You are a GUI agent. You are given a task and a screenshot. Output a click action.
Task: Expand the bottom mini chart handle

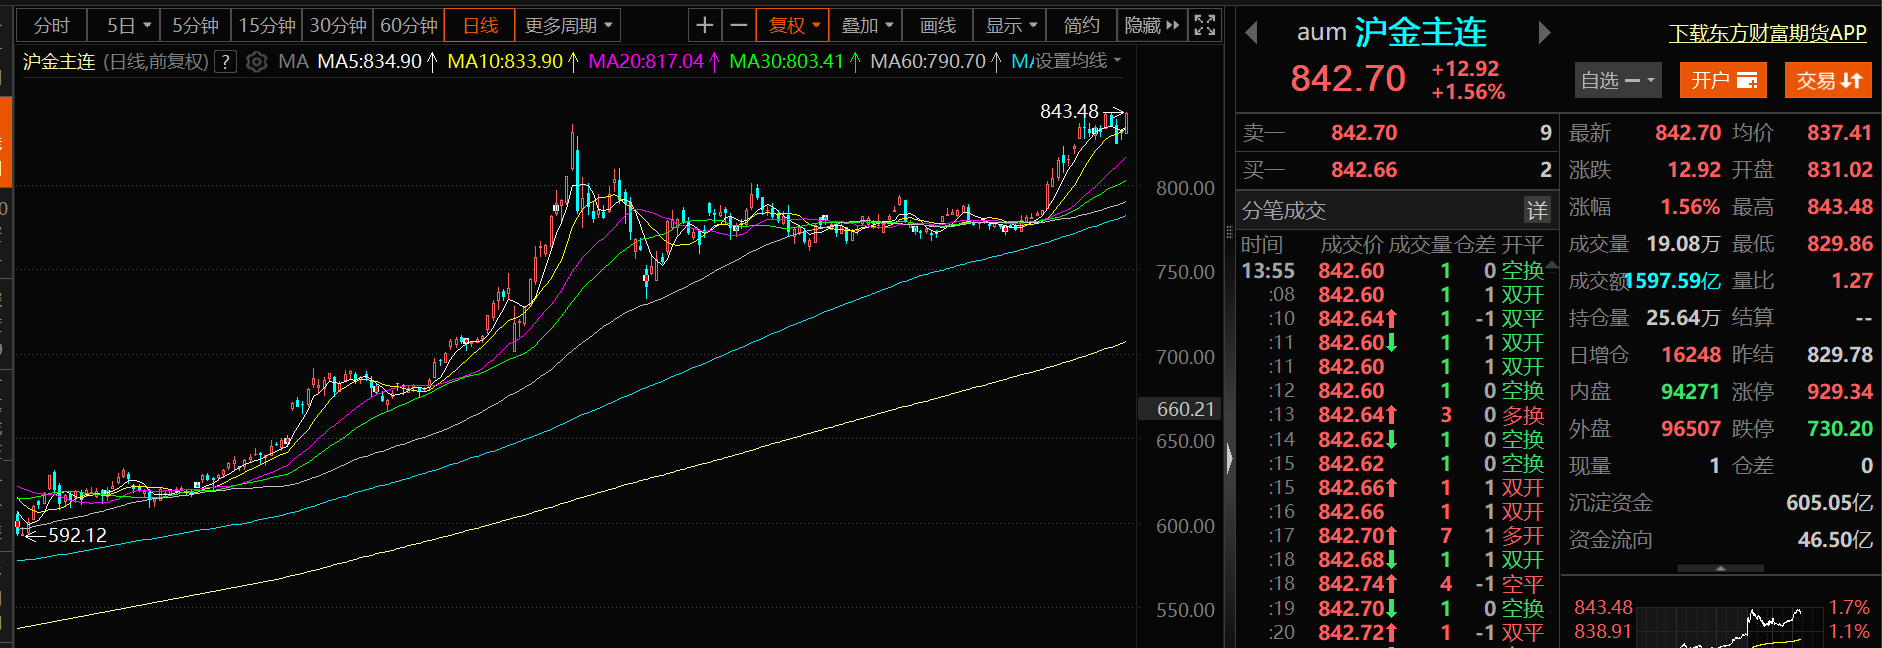point(1720,568)
